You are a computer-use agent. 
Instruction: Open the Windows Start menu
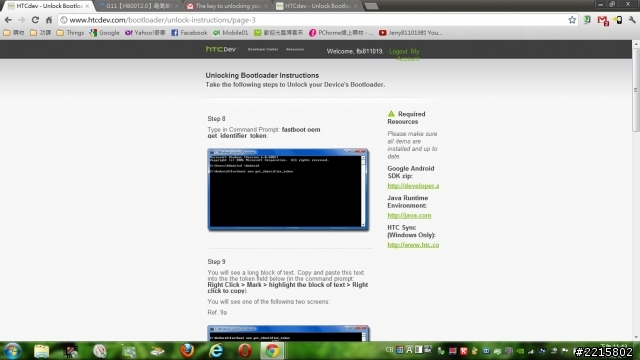click(x=12, y=351)
